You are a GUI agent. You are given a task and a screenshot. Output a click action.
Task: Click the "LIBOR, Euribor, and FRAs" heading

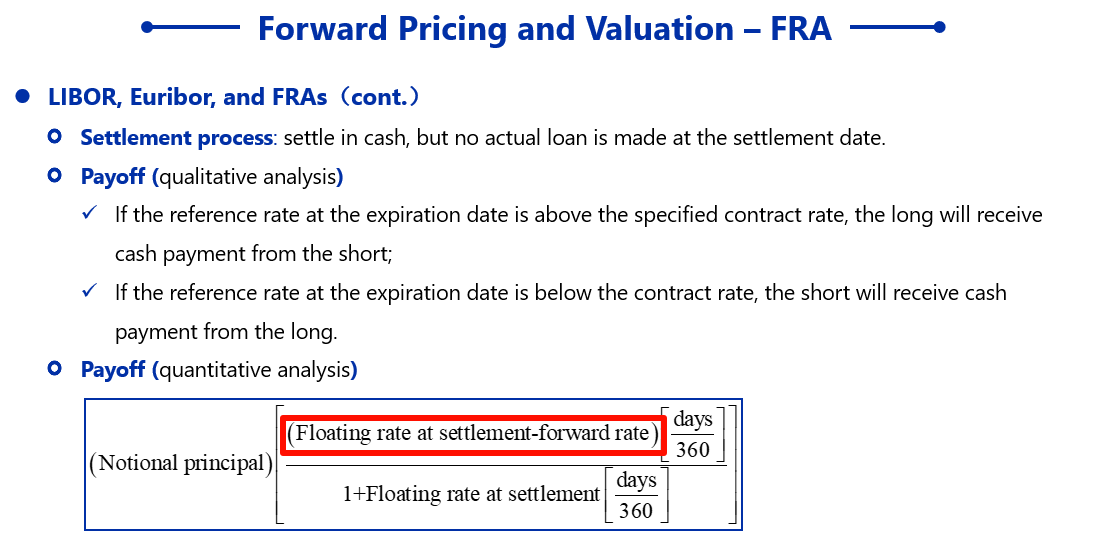(188, 97)
